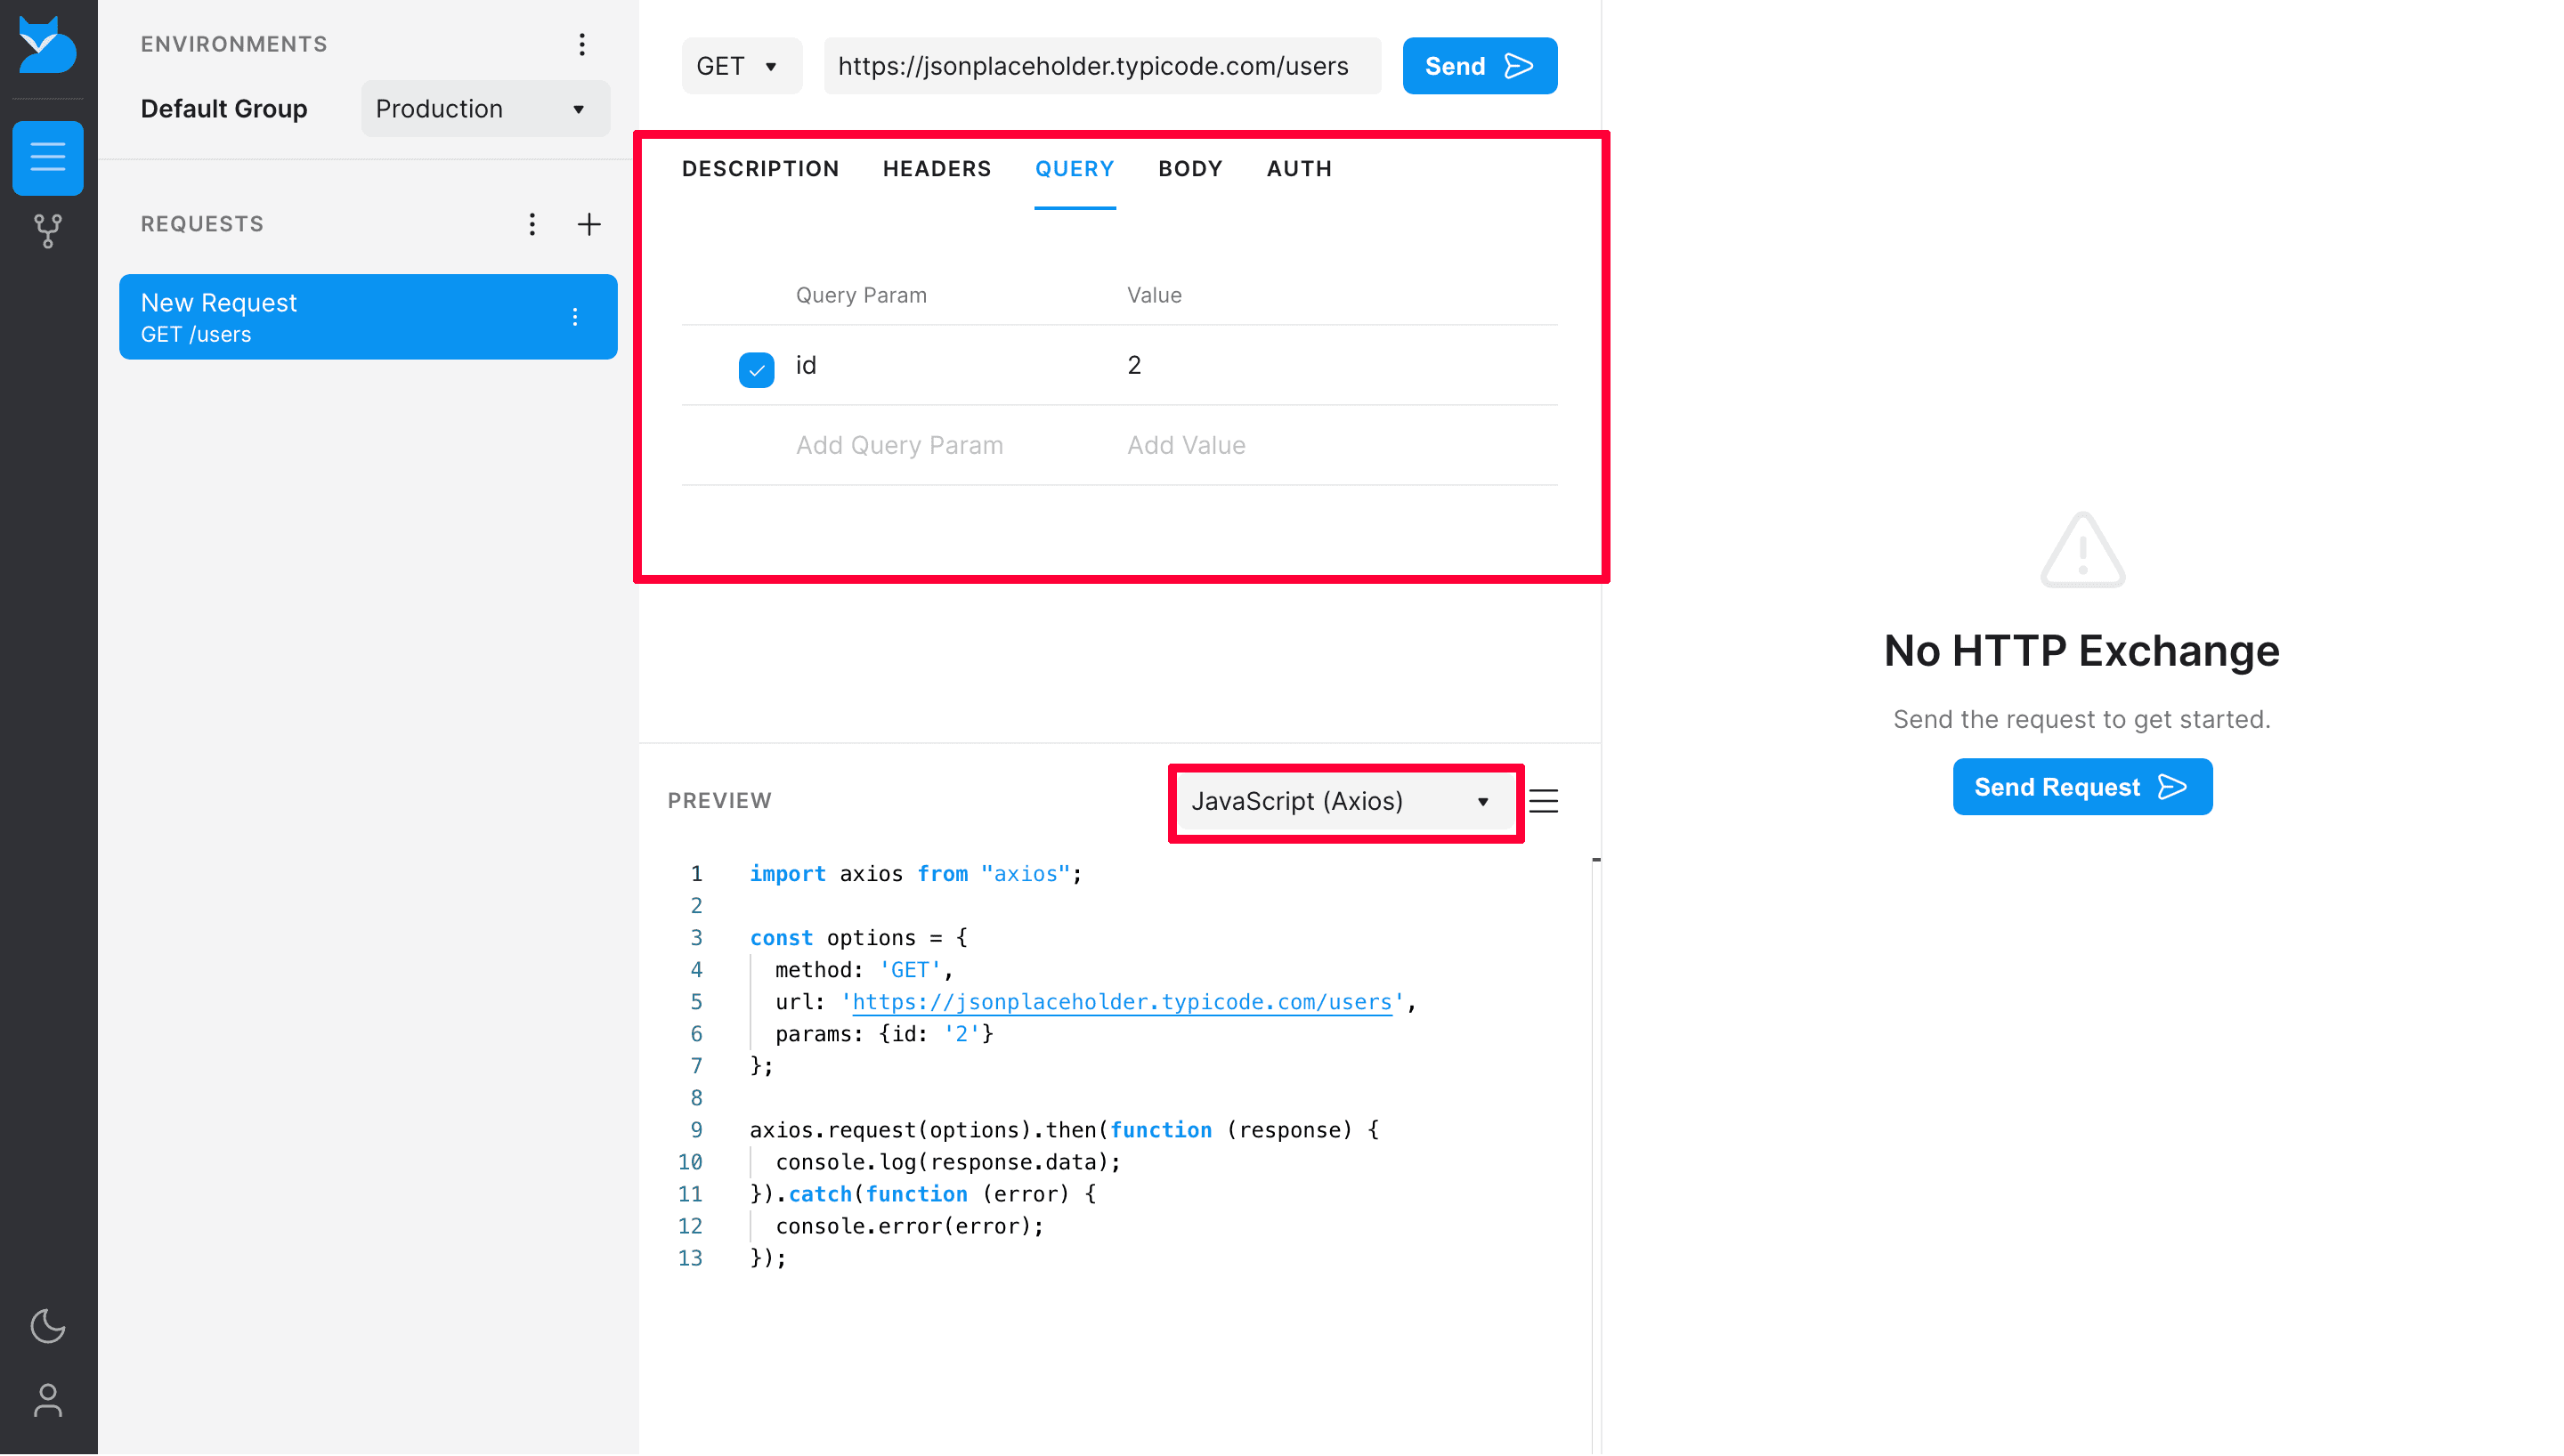Open the Production environment dropdown
Viewport: 2564px width, 1456px height.
coord(485,108)
